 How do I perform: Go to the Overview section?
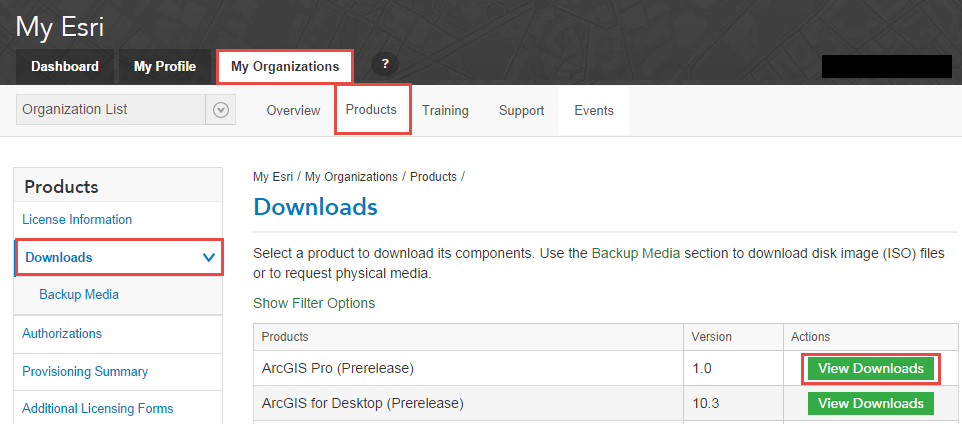(x=293, y=111)
